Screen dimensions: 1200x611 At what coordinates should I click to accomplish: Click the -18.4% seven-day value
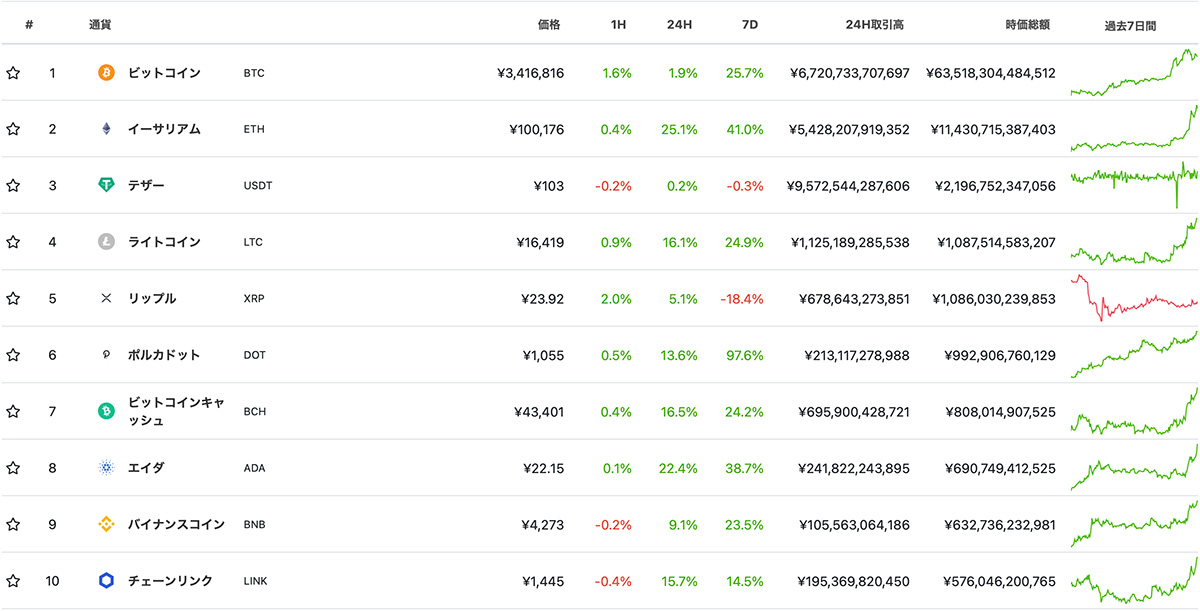[742, 298]
